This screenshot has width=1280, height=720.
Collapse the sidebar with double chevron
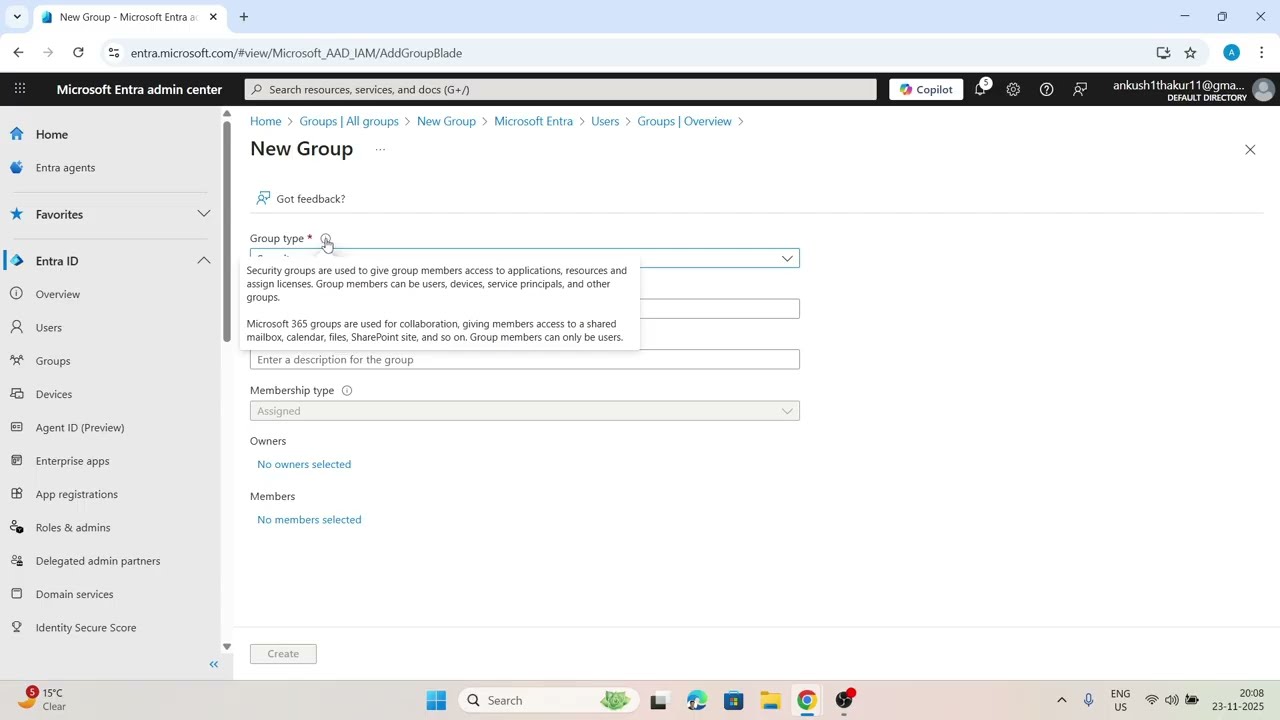(x=213, y=664)
